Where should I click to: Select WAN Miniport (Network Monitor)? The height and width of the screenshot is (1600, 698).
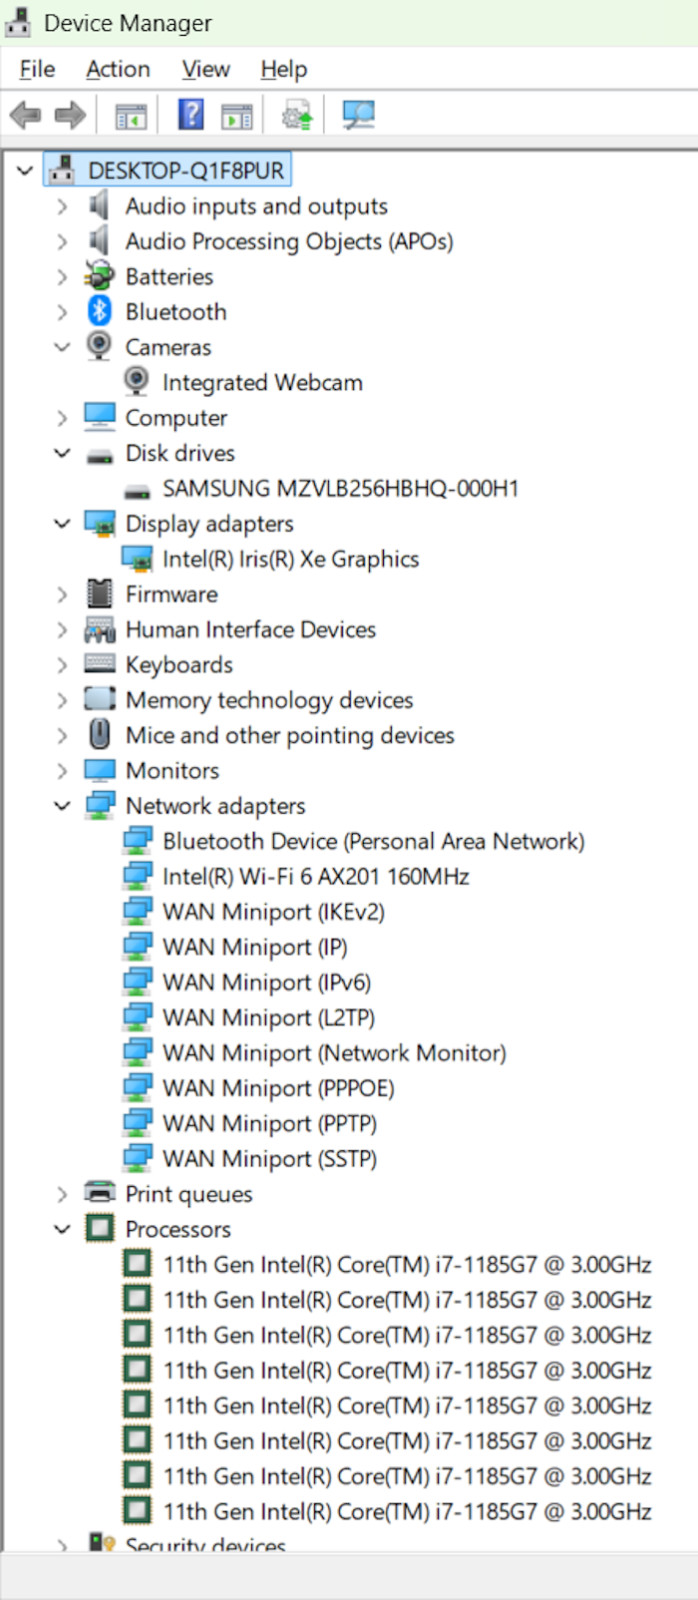click(335, 1052)
